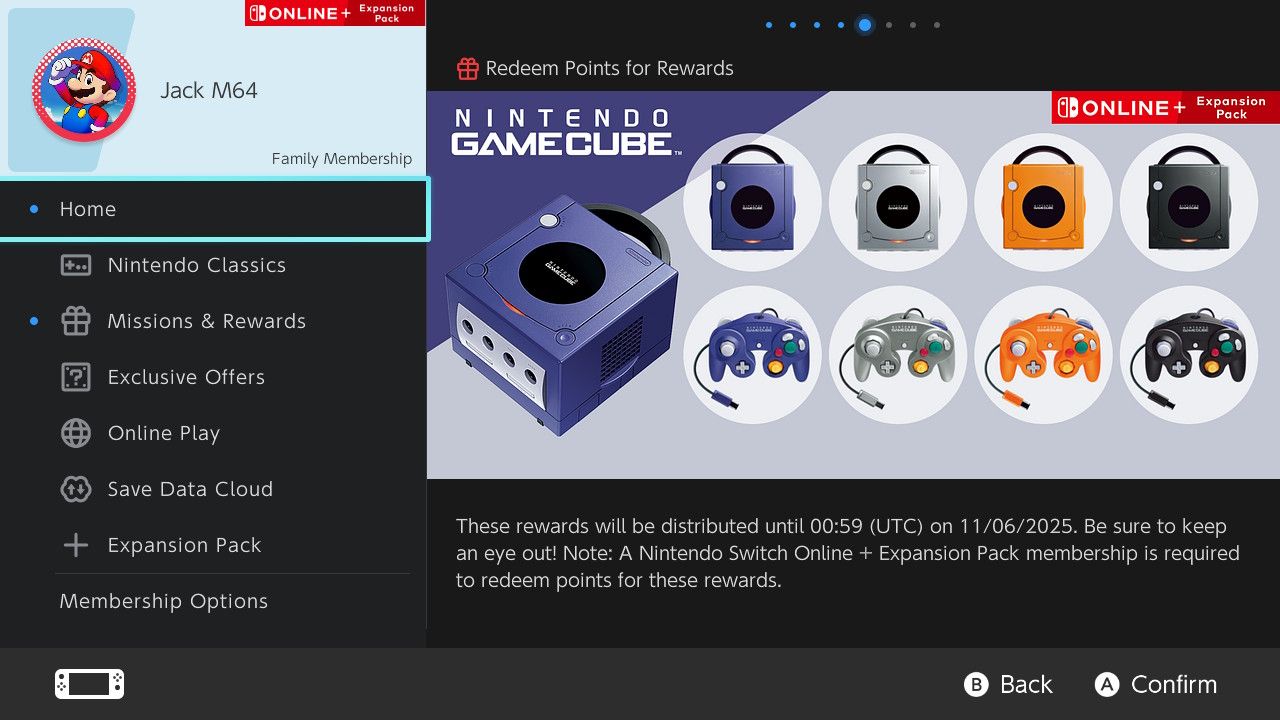Click the Expansion Pack plus icon

click(76, 545)
